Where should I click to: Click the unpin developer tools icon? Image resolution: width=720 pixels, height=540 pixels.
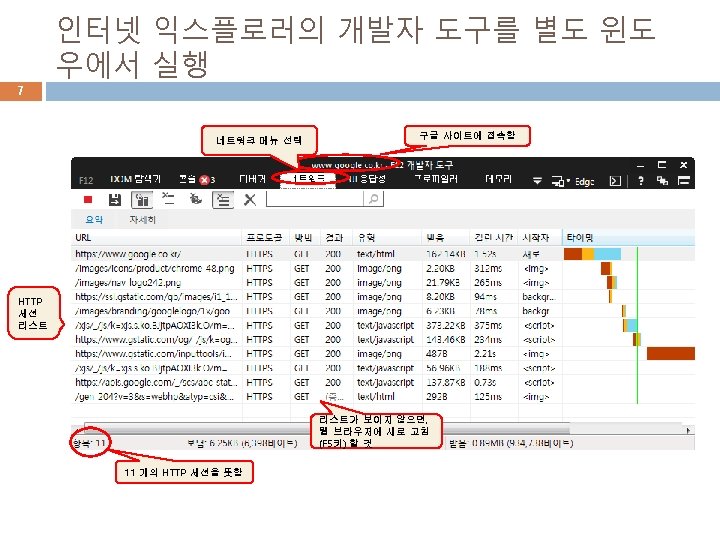[662, 181]
